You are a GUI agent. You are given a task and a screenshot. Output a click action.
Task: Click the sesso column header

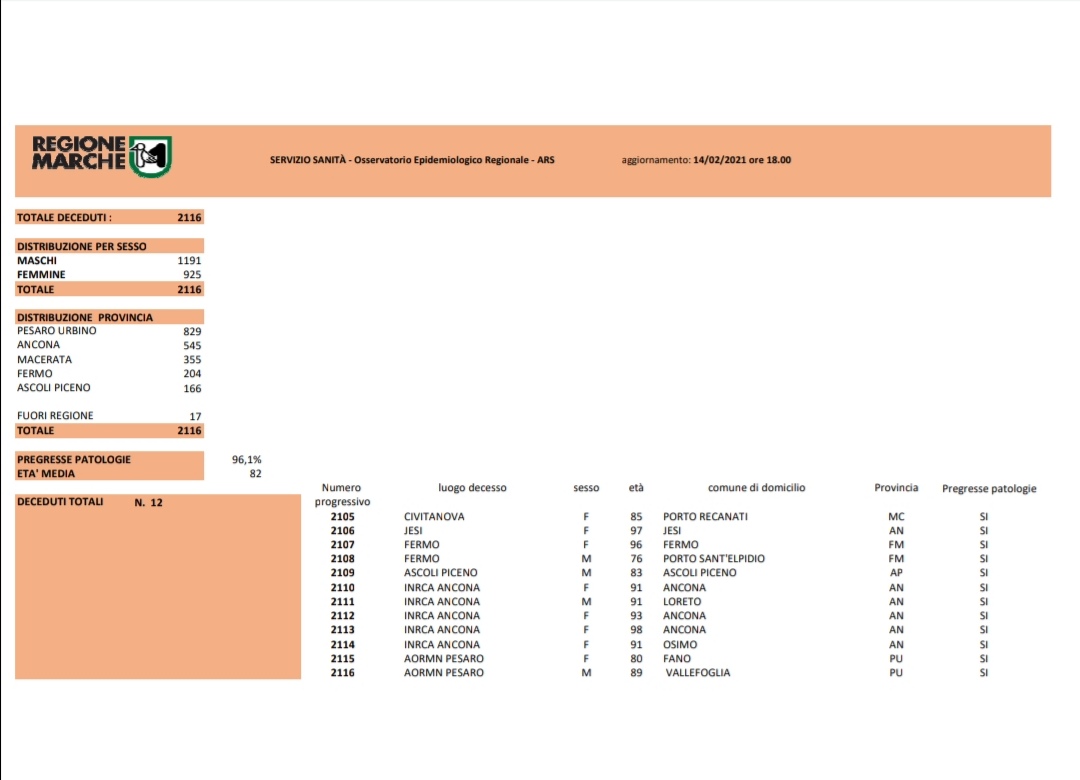pos(586,488)
